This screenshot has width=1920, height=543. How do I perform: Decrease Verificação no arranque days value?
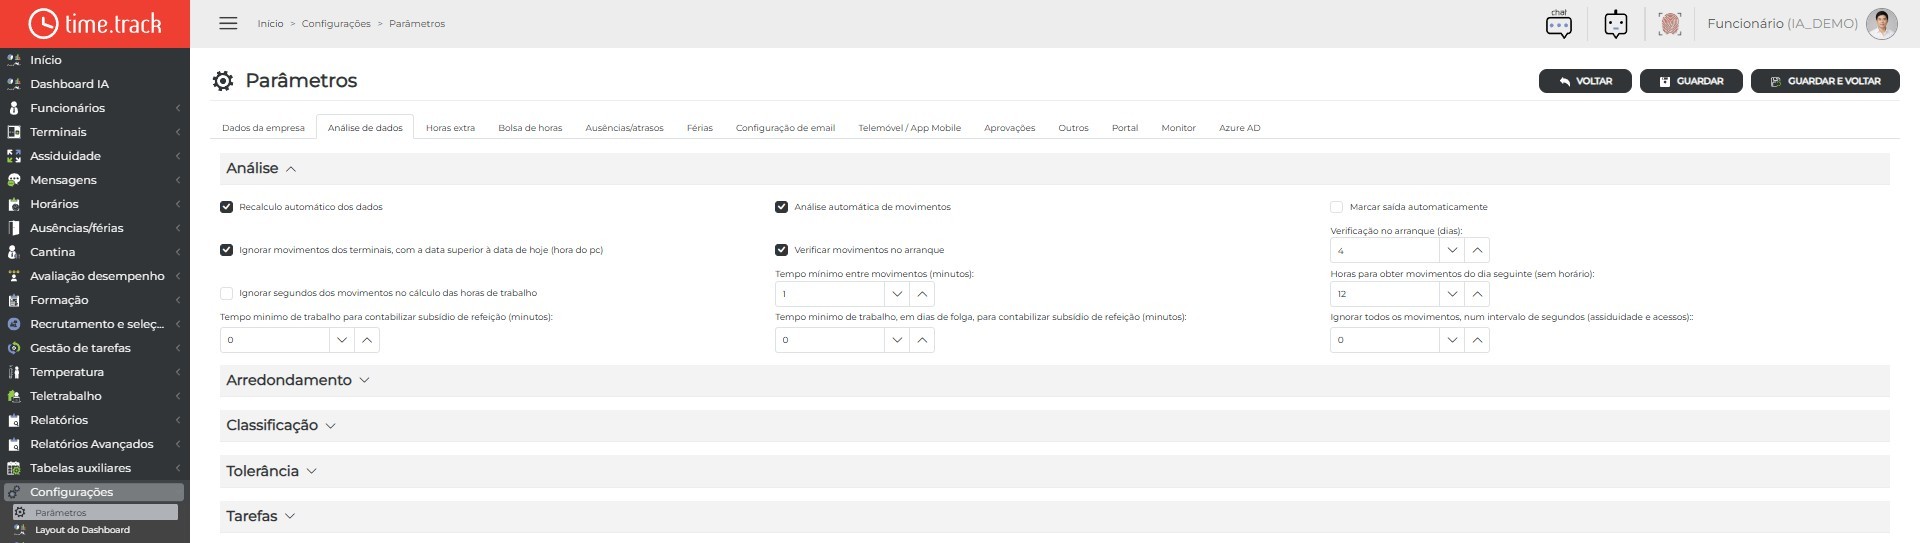coord(1452,250)
